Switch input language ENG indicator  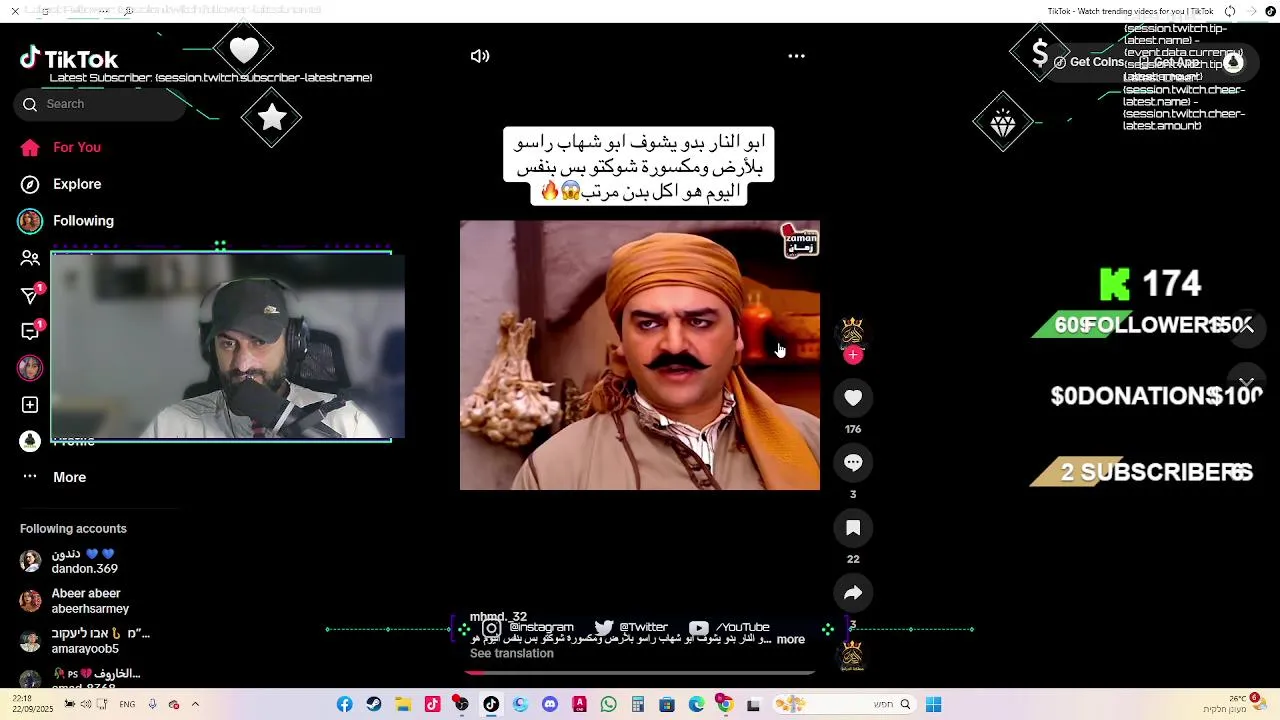click(x=127, y=705)
